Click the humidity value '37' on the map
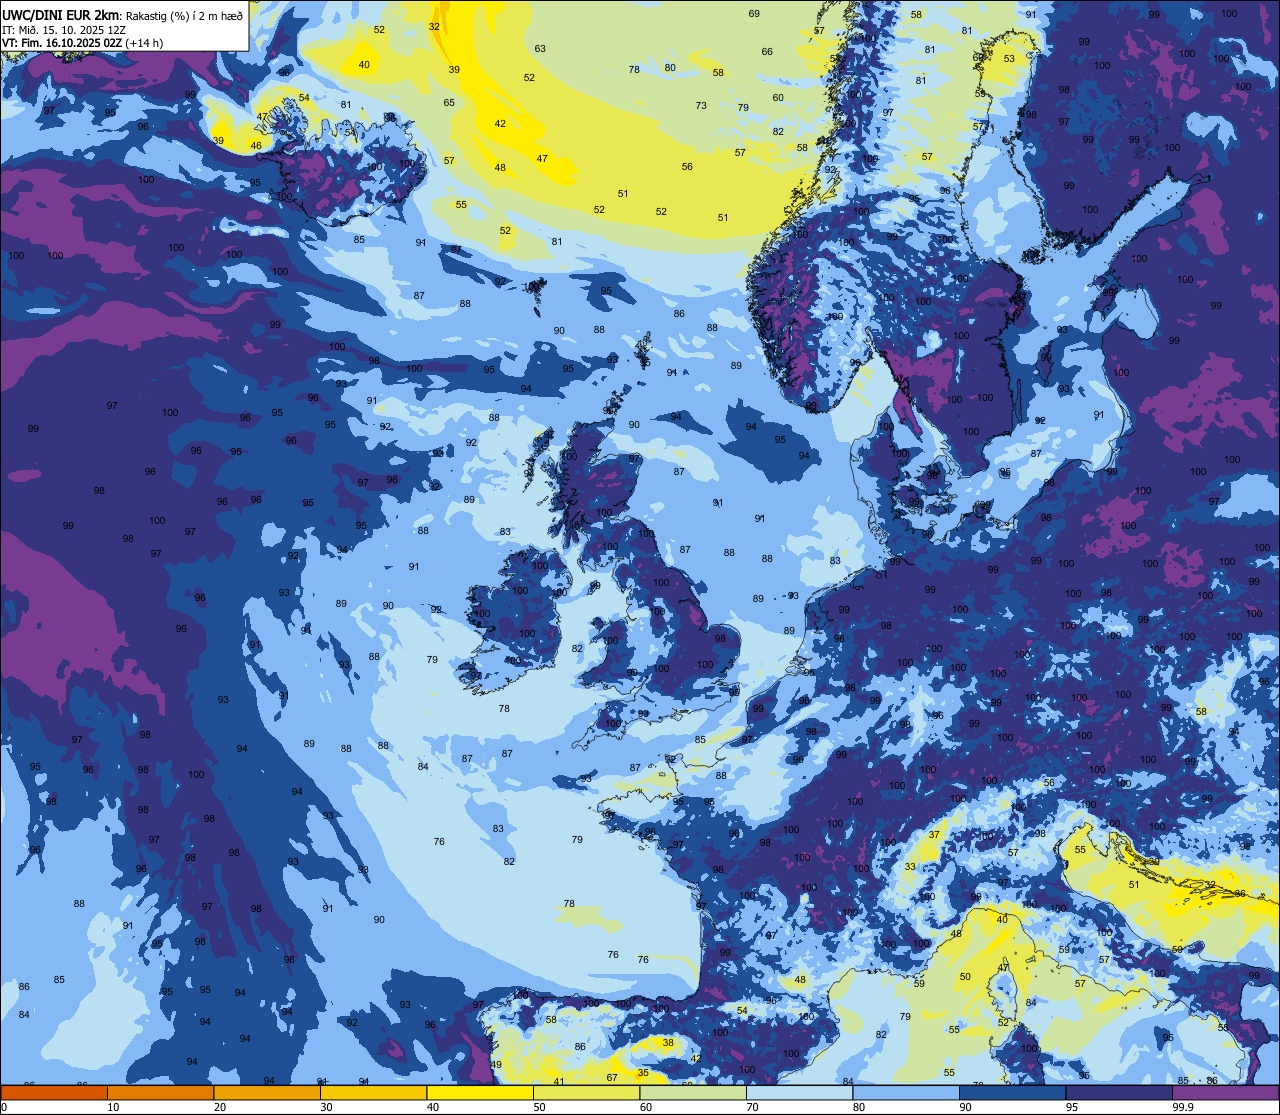The height and width of the screenshot is (1115, 1280). click(x=934, y=834)
